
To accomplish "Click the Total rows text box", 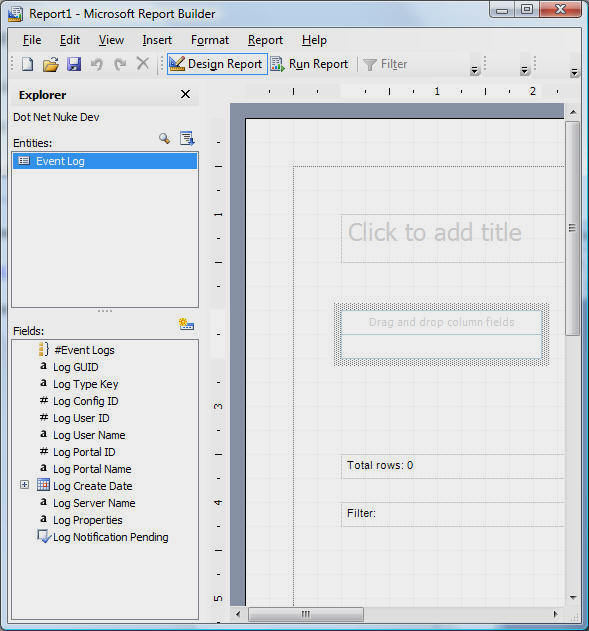I will [x=453, y=466].
